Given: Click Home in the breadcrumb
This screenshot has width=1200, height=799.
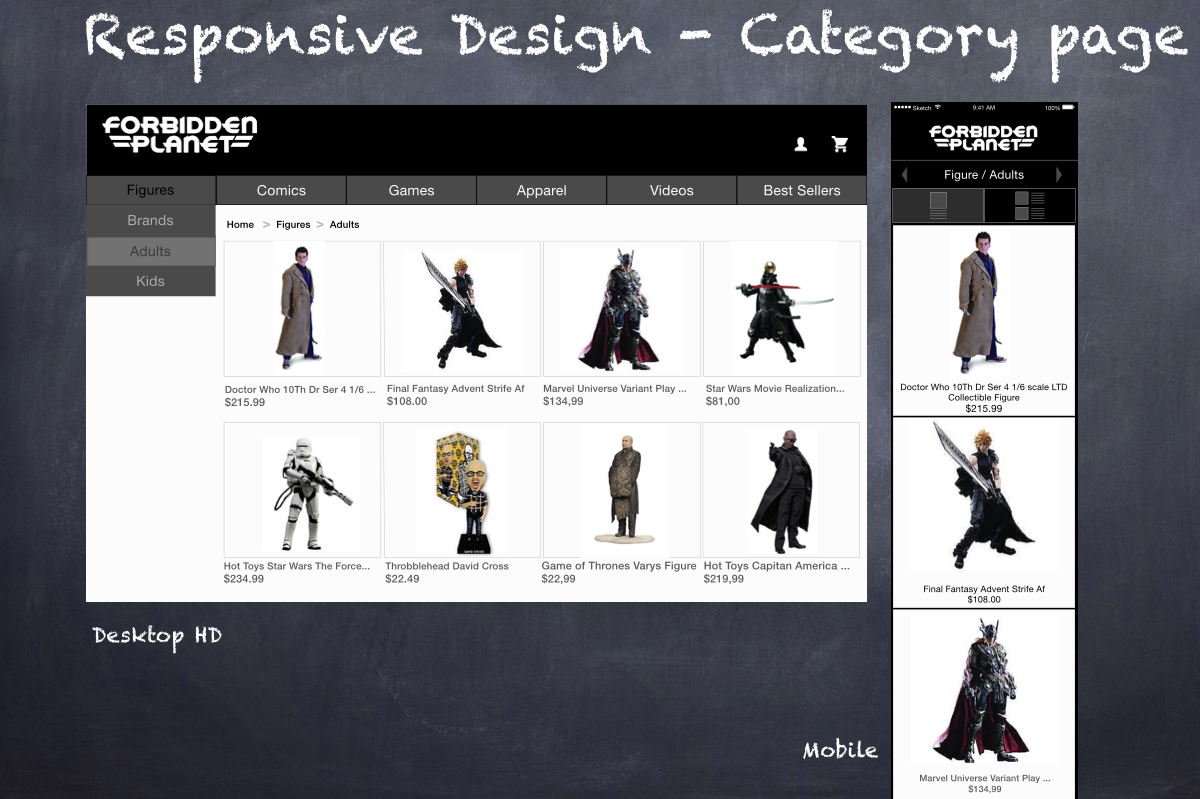Looking at the screenshot, I should pos(240,225).
